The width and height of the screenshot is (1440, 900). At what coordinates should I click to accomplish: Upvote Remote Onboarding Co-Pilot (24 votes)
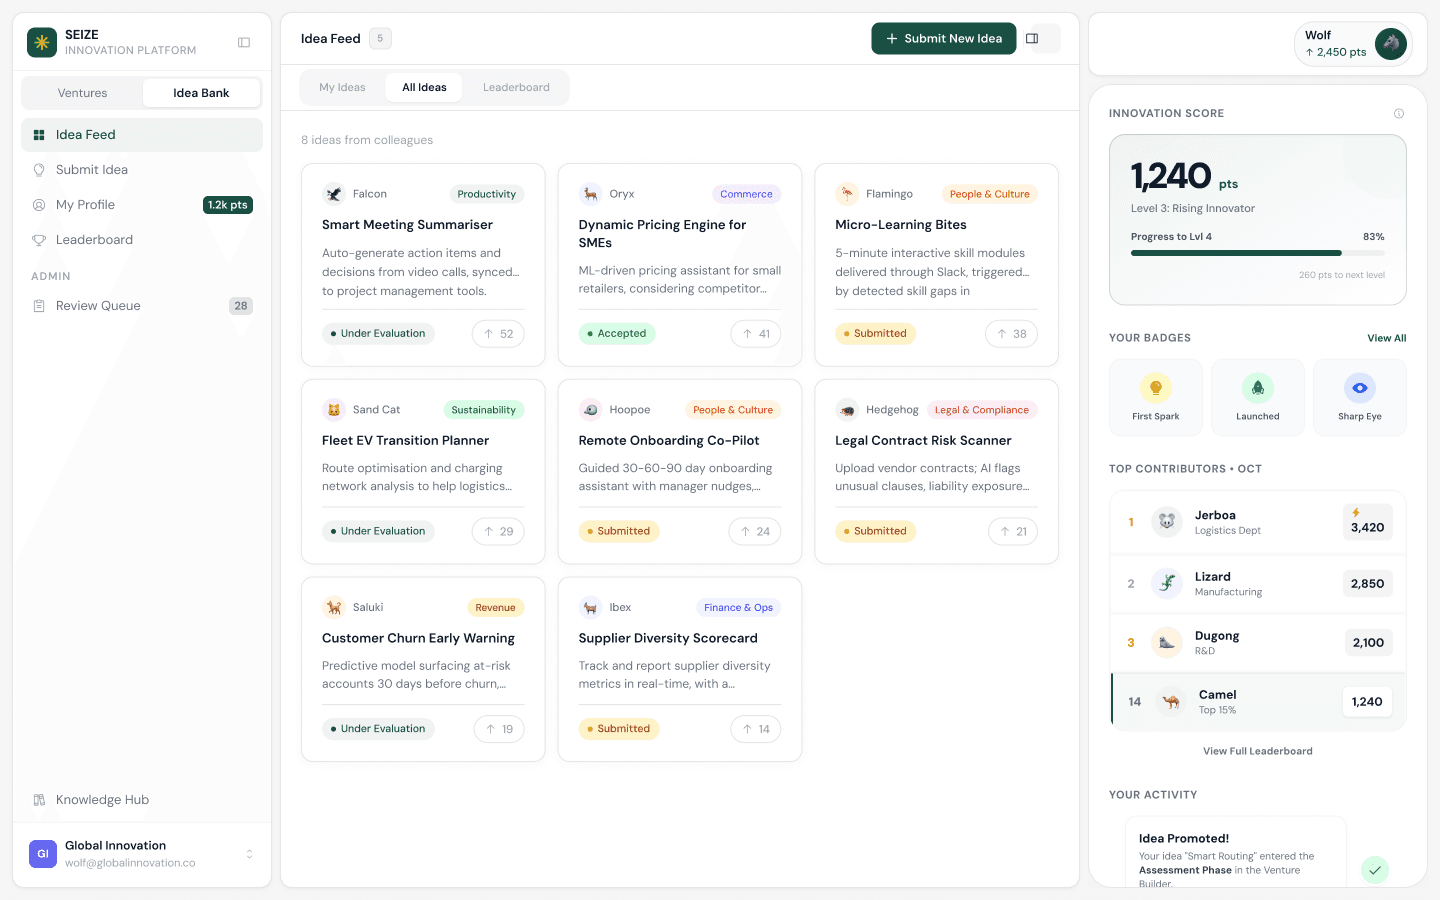click(755, 532)
